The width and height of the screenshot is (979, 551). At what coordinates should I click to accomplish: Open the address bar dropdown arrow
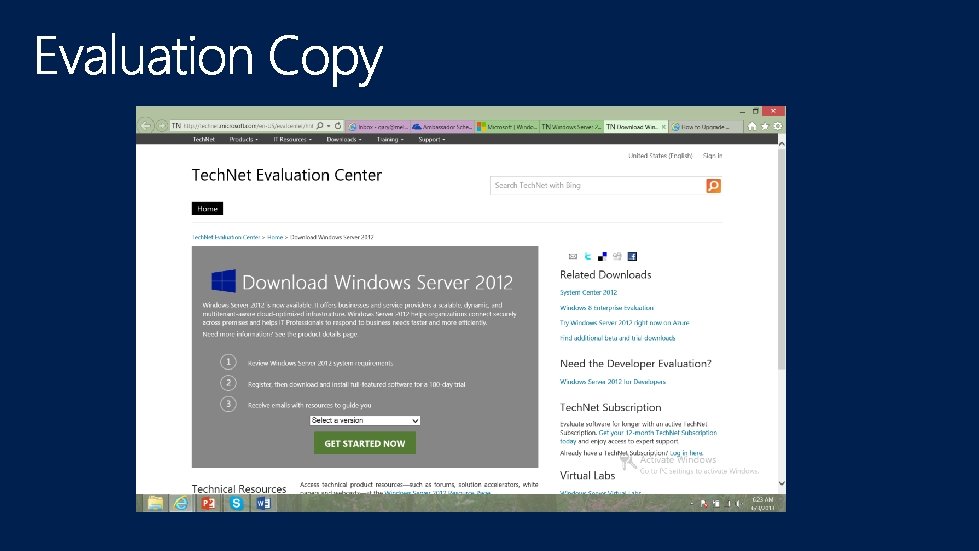click(328, 126)
